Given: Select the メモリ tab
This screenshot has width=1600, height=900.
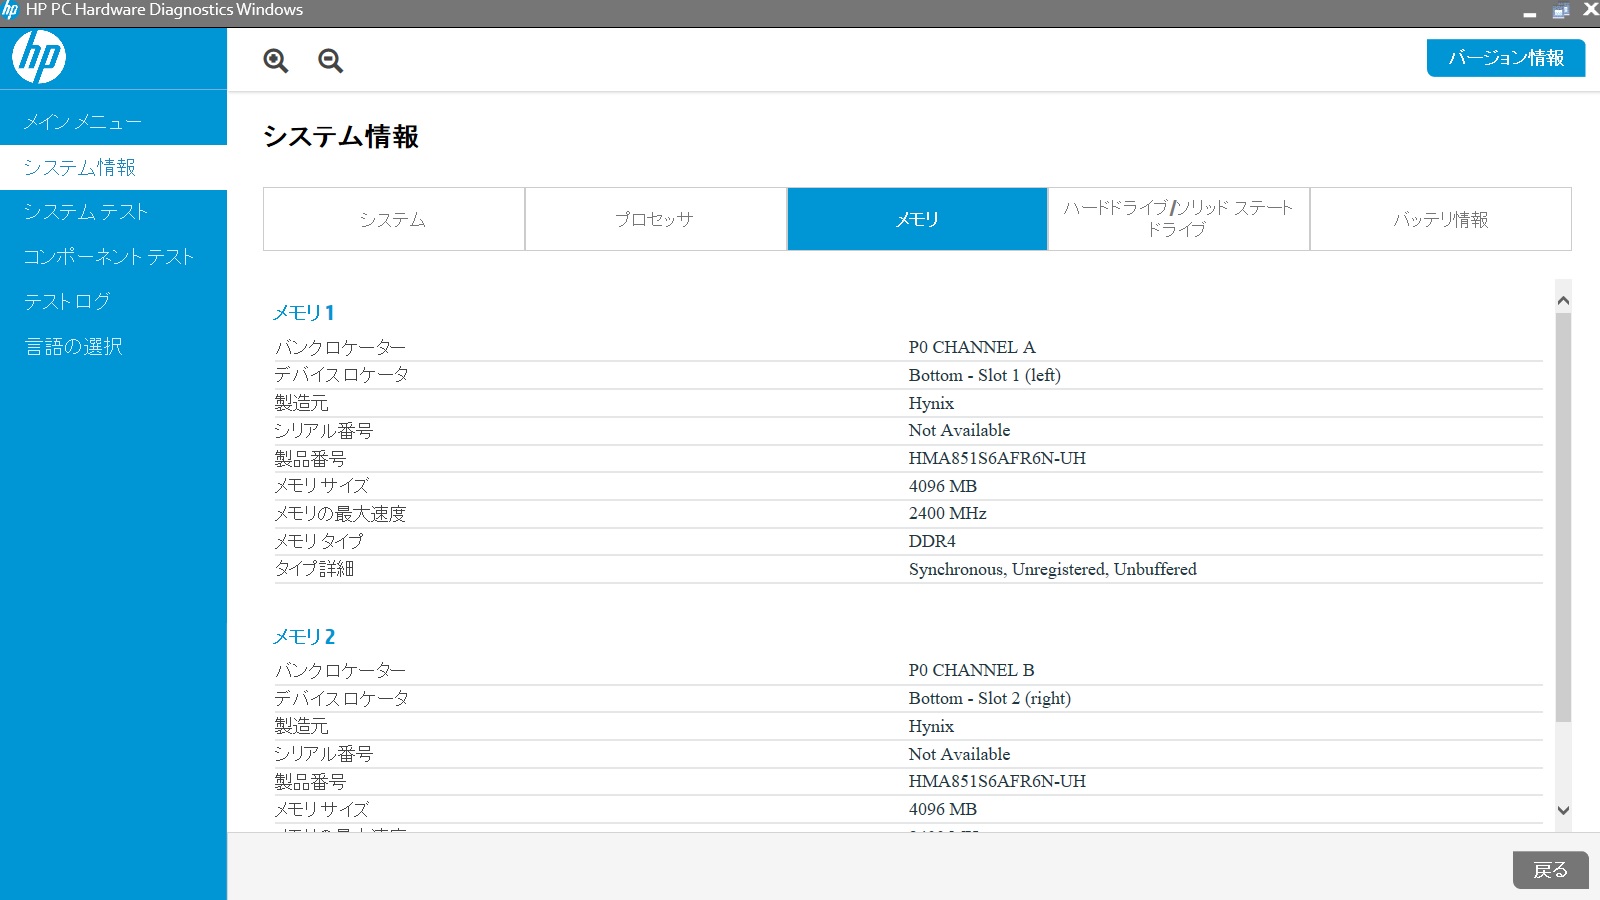Looking at the screenshot, I should pos(917,219).
